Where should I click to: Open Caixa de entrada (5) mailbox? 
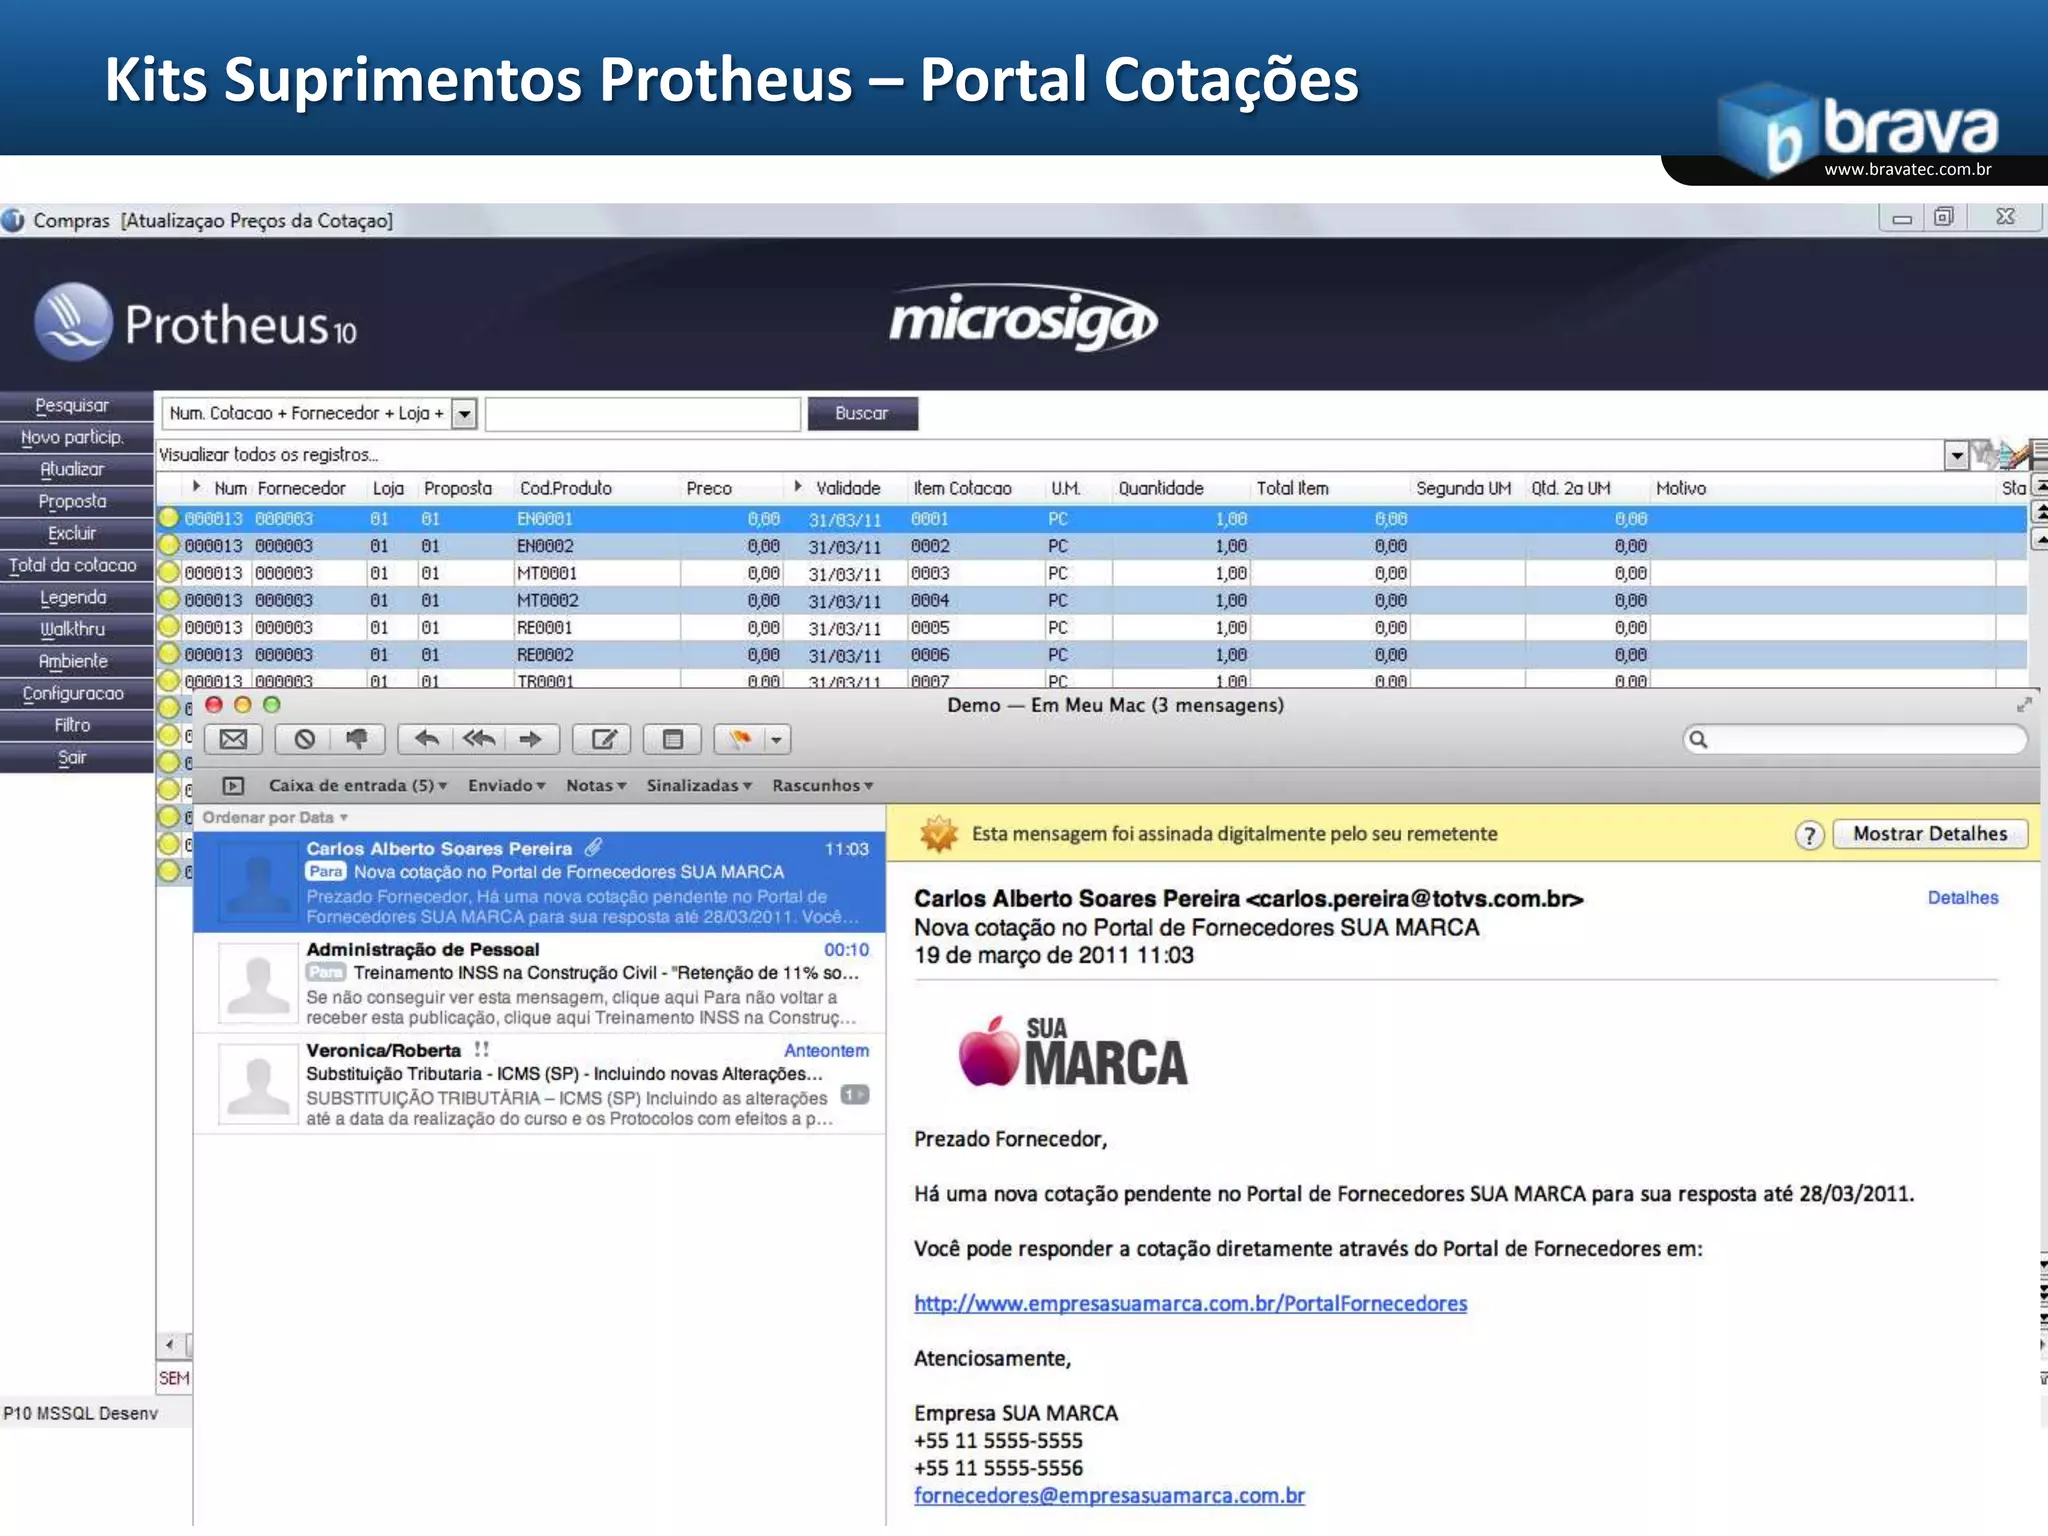(x=357, y=786)
